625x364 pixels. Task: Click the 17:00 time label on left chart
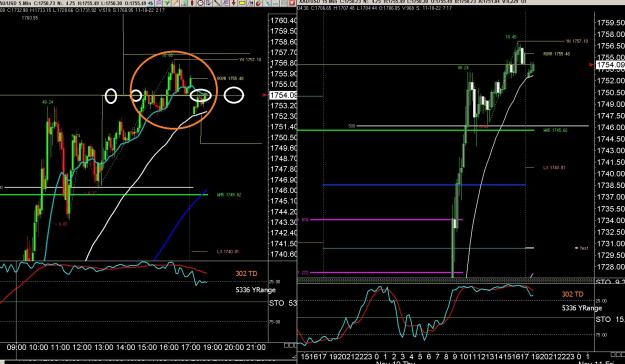pos(190,348)
